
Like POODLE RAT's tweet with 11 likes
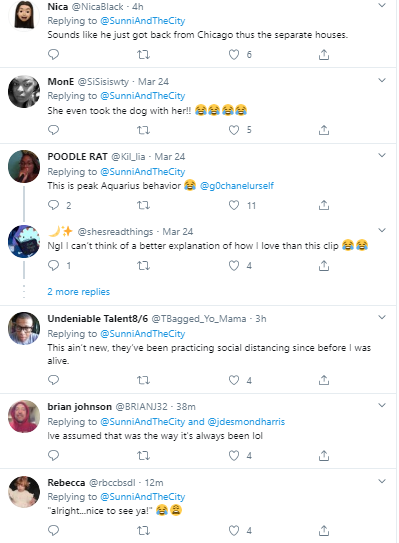pyautogui.click(x=234, y=205)
